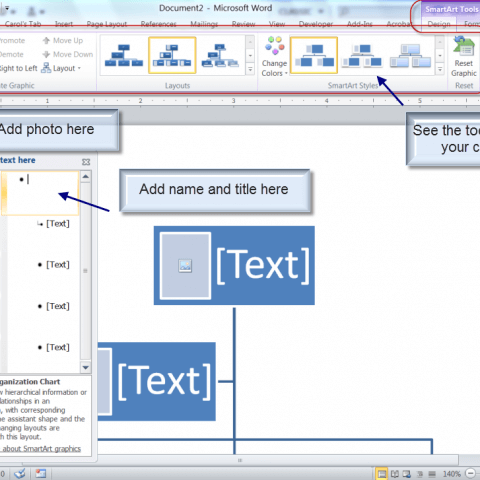Open the Page Layout tab
The height and width of the screenshot is (480, 480).
(x=107, y=24)
